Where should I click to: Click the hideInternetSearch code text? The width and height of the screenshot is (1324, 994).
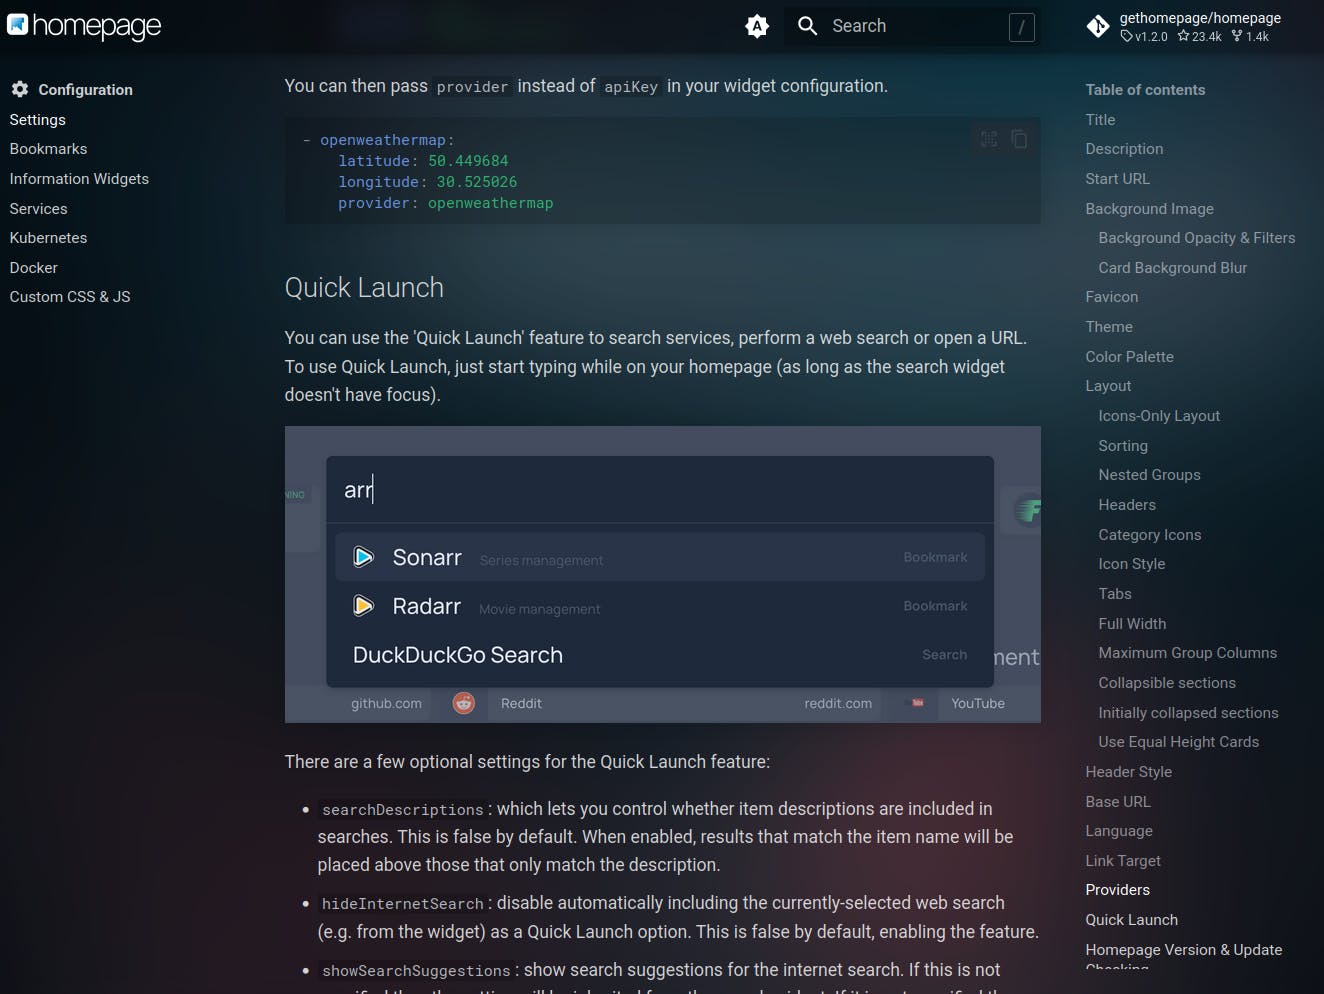(x=403, y=904)
